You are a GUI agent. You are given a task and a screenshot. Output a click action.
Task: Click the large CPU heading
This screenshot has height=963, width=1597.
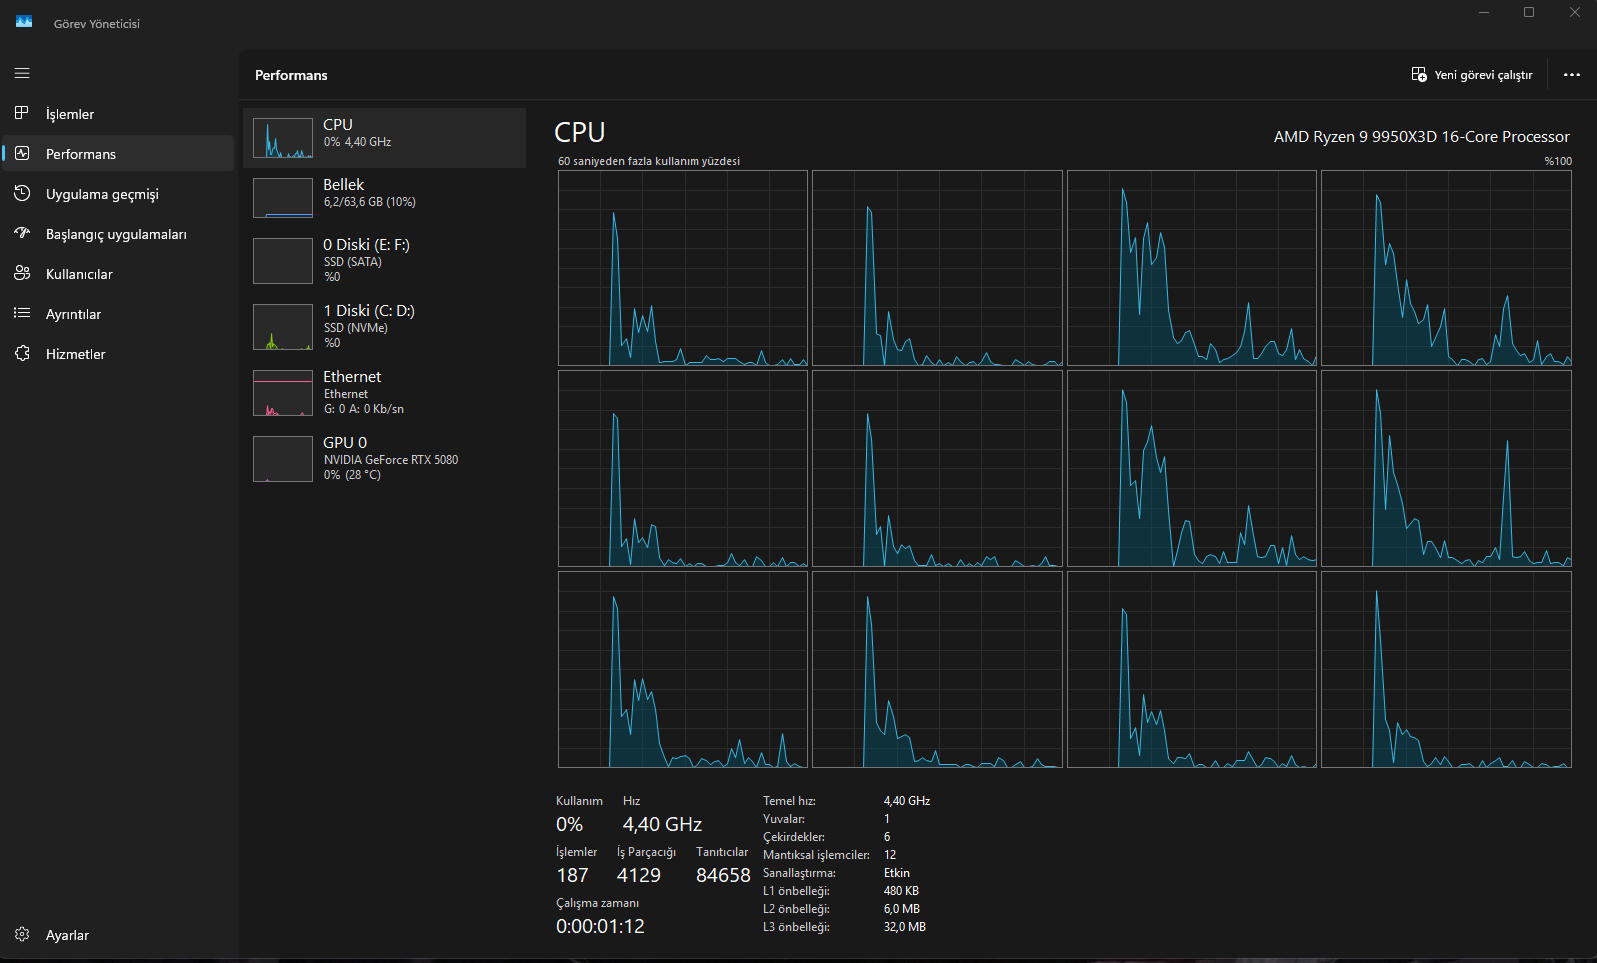coord(580,133)
